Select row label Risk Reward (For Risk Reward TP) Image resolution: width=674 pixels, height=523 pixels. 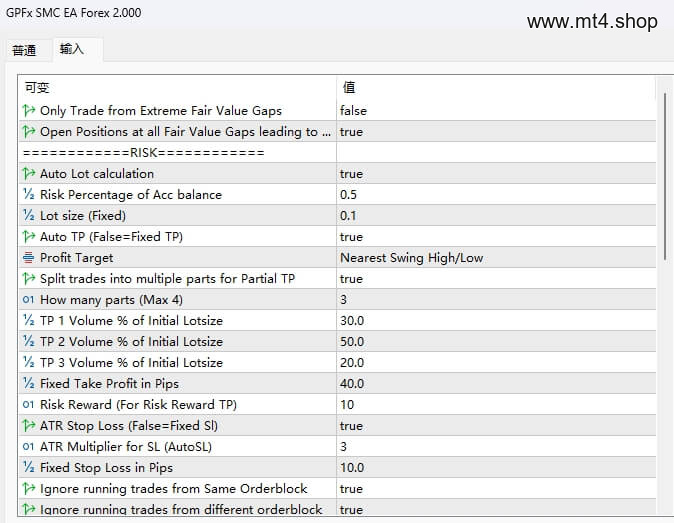click(138, 404)
